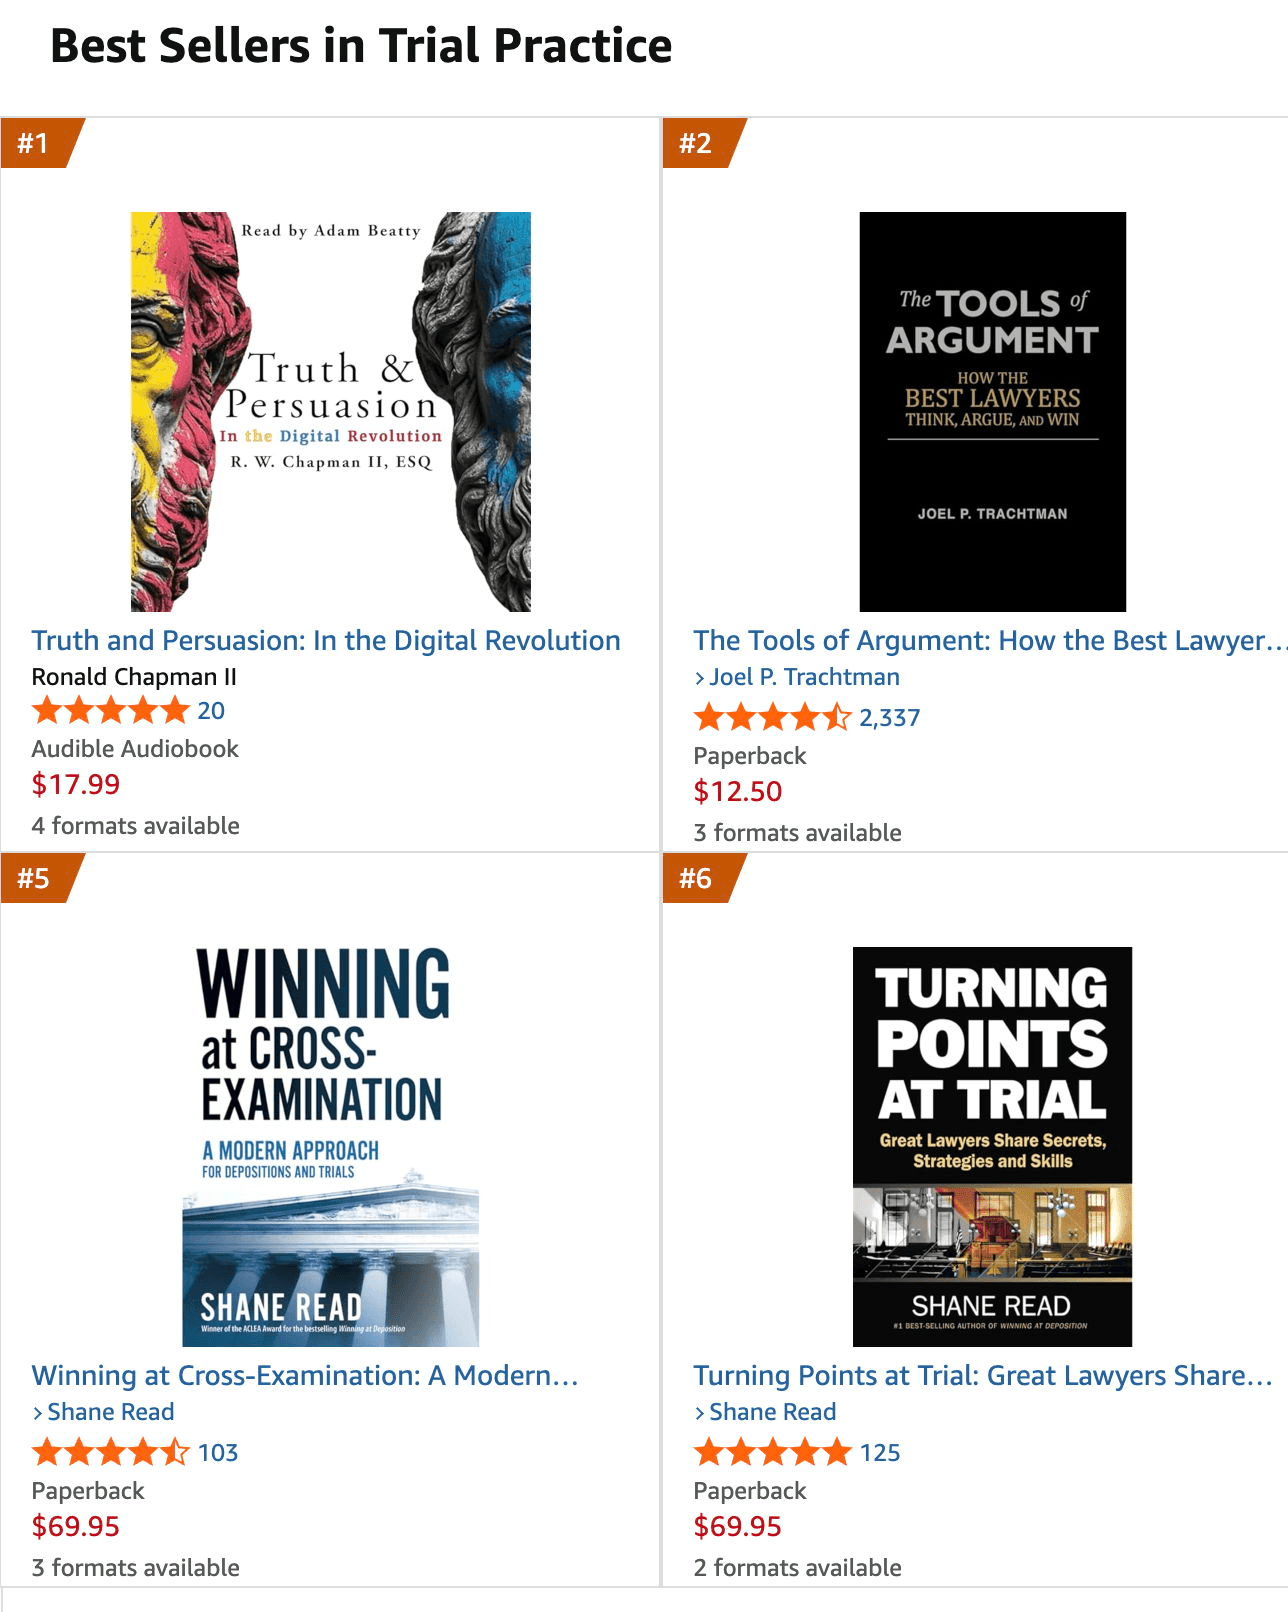The height and width of the screenshot is (1612, 1288).
Task: Click 4 formats available under Truth and Persuasion
Action: tap(135, 825)
